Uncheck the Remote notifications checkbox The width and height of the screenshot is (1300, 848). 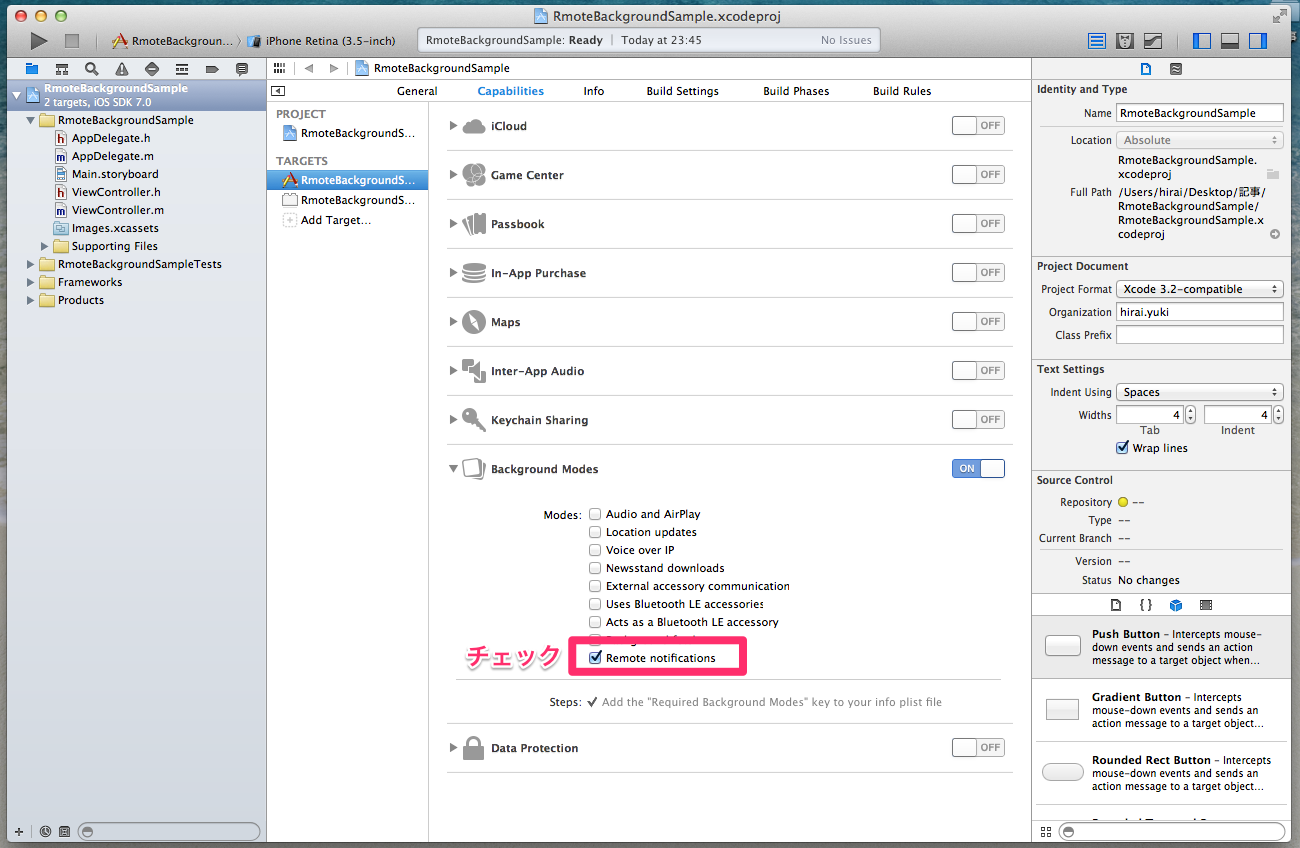coord(595,657)
